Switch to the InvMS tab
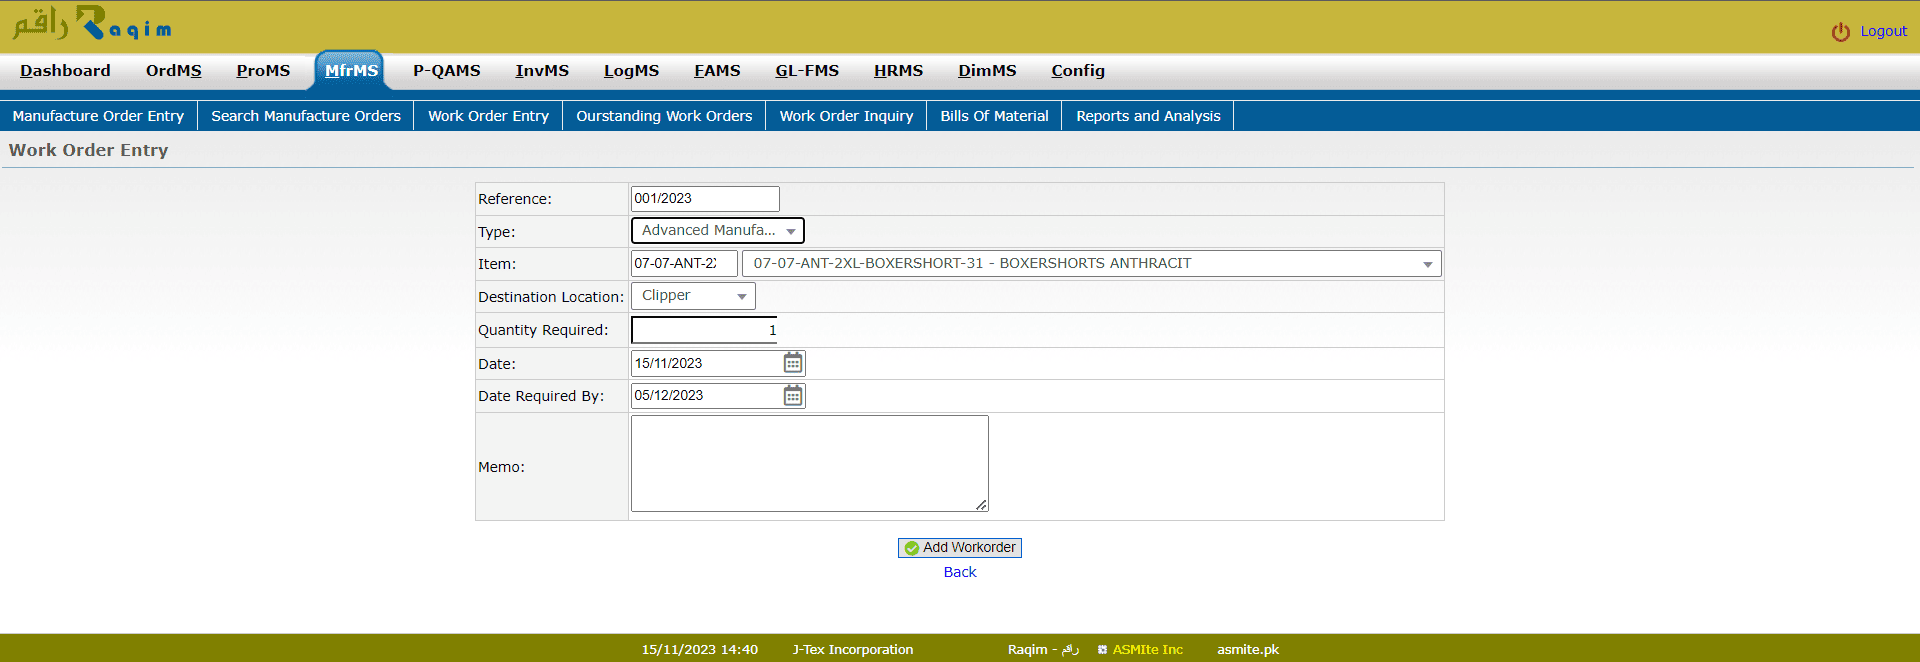The image size is (1920, 662). (541, 71)
